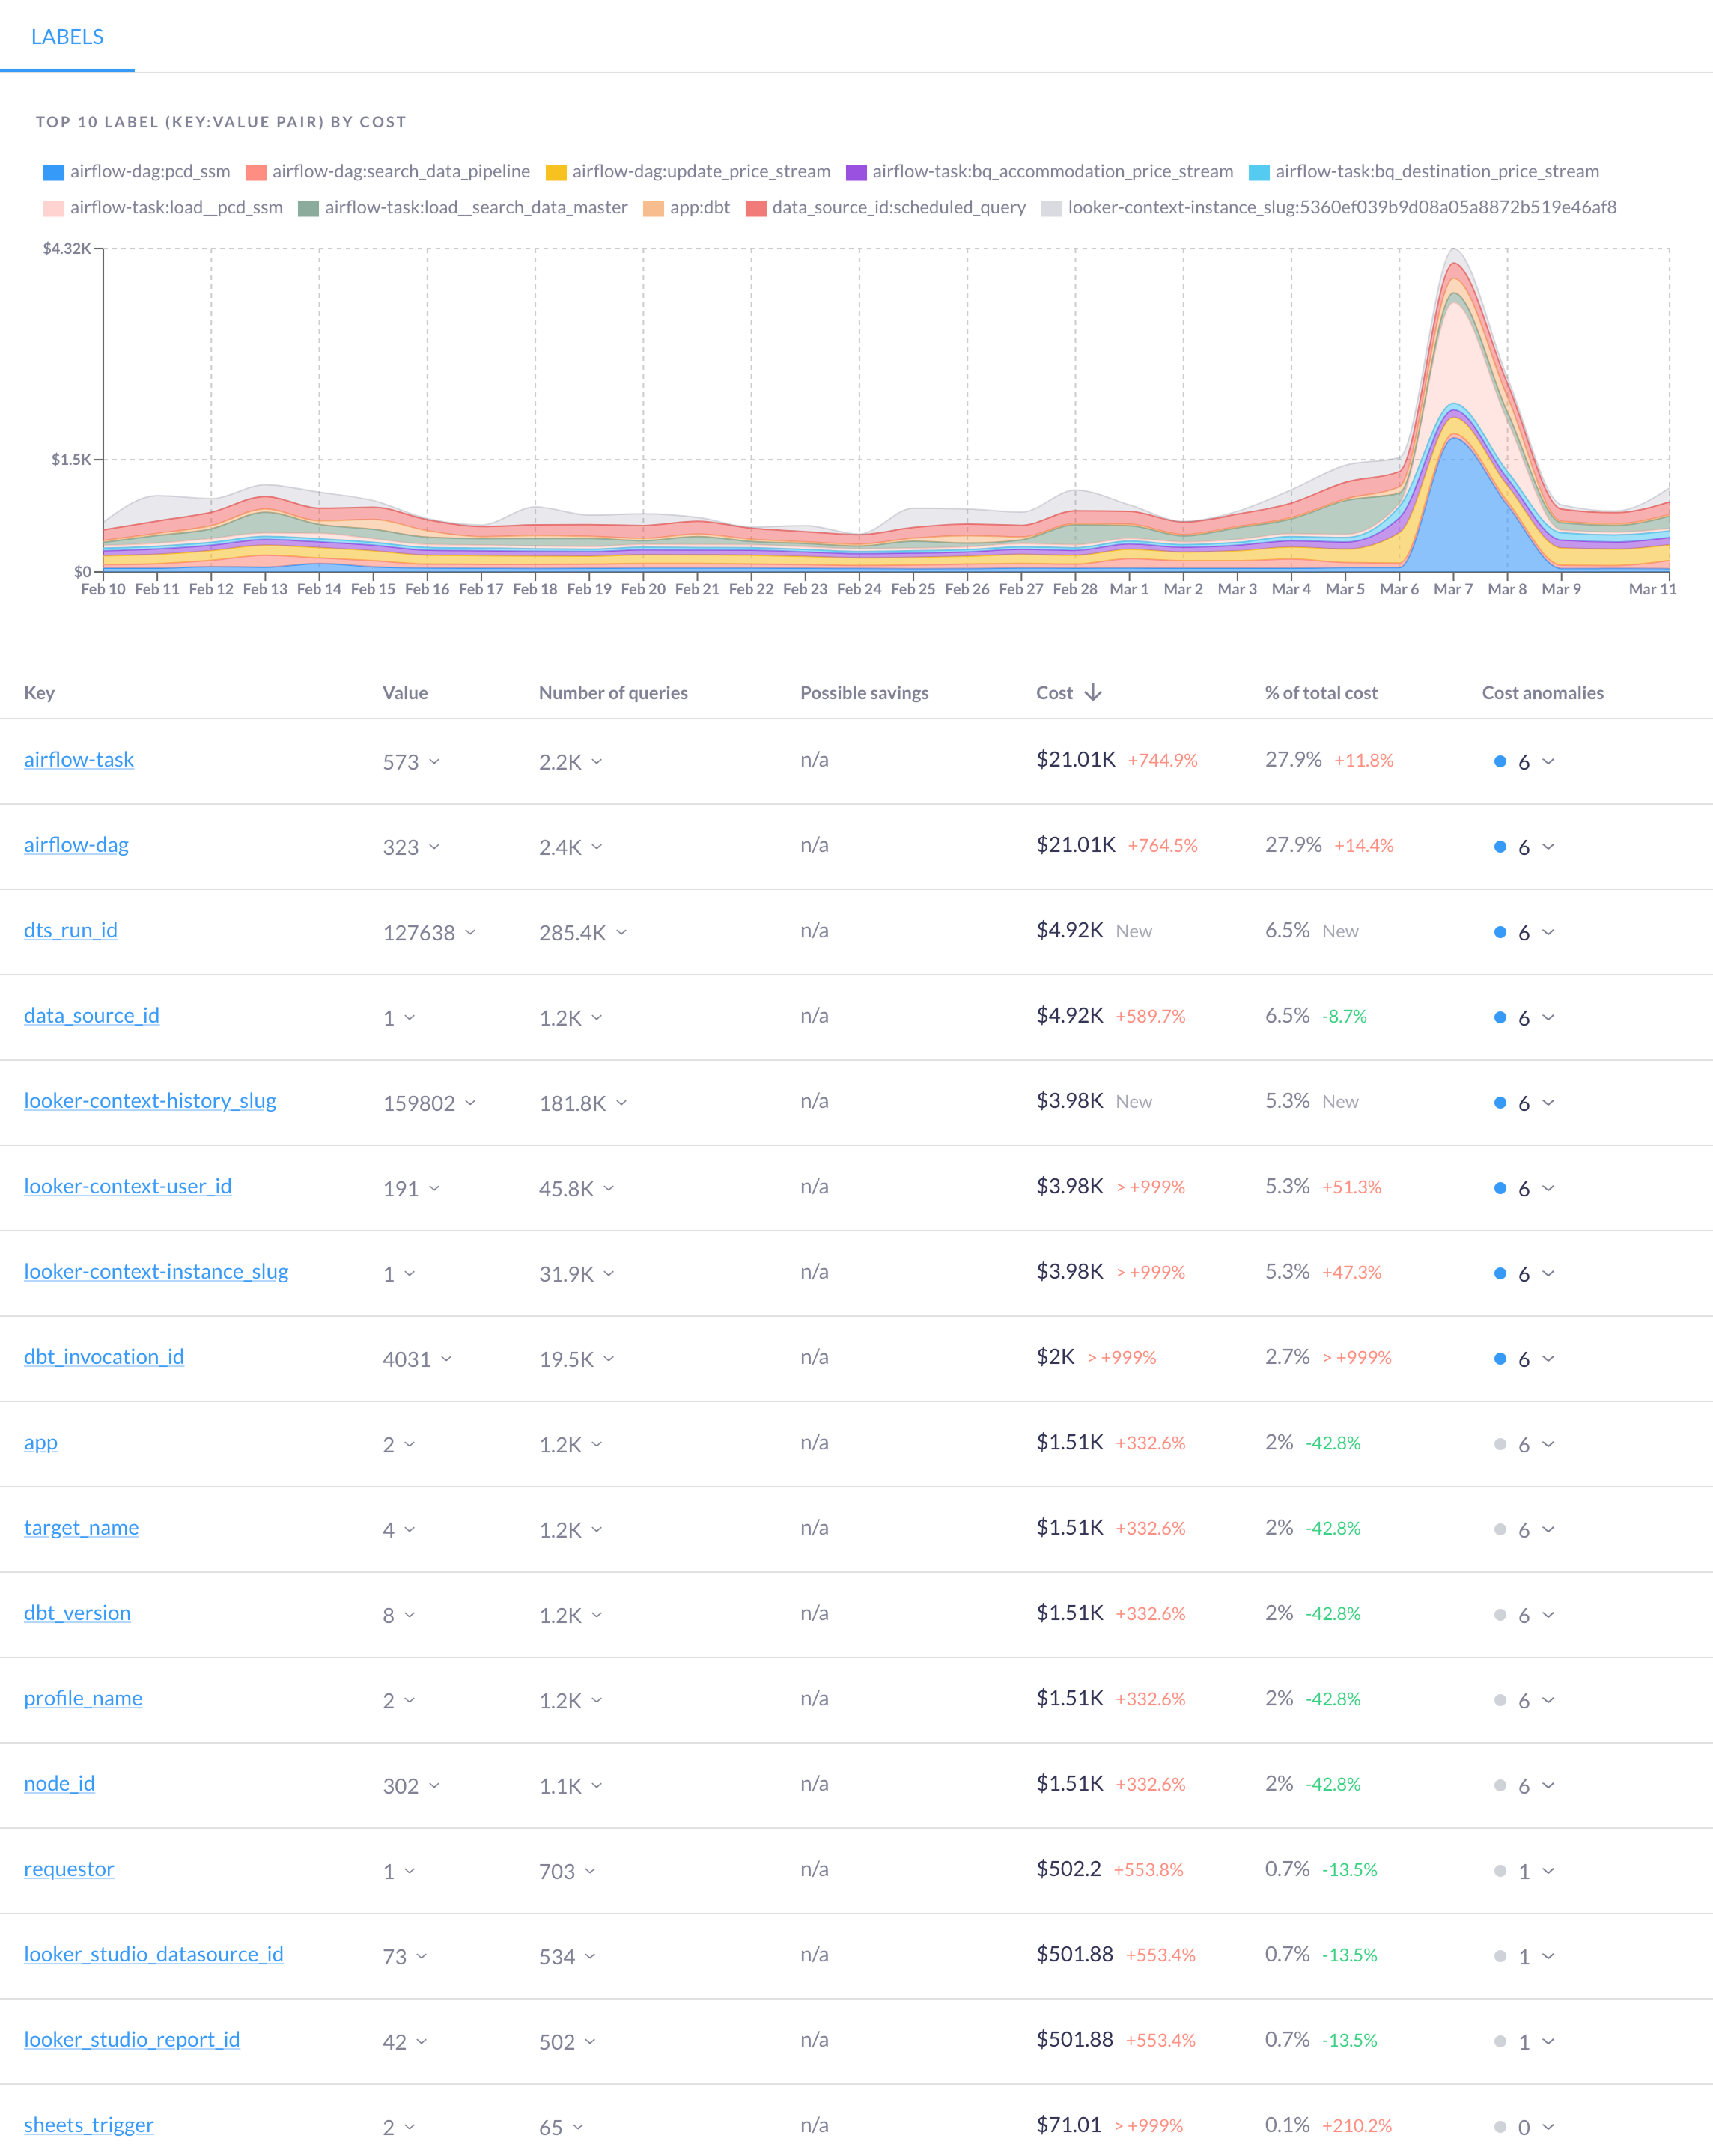
Task: Expand sheets_trigger anomalies chevron
Action: [1548, 2127]
